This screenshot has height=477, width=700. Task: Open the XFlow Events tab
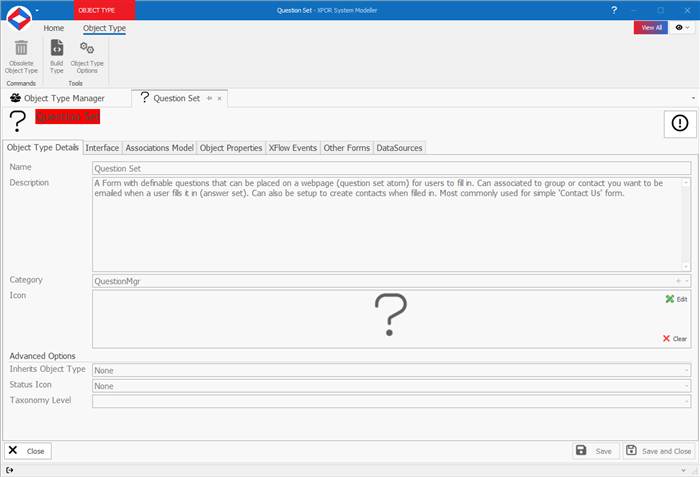click(293, 148)
